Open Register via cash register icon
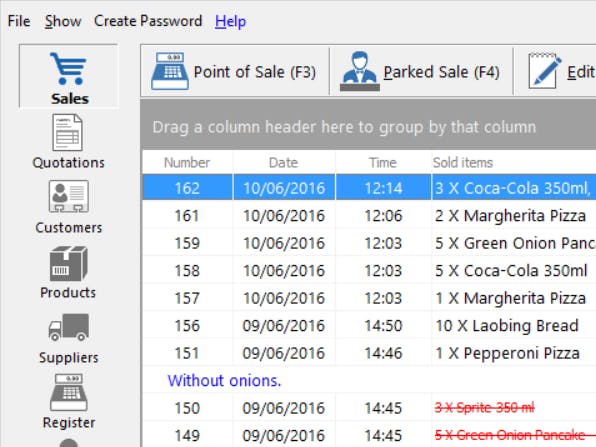Viewport: 596px width, 447px height. 69,392
